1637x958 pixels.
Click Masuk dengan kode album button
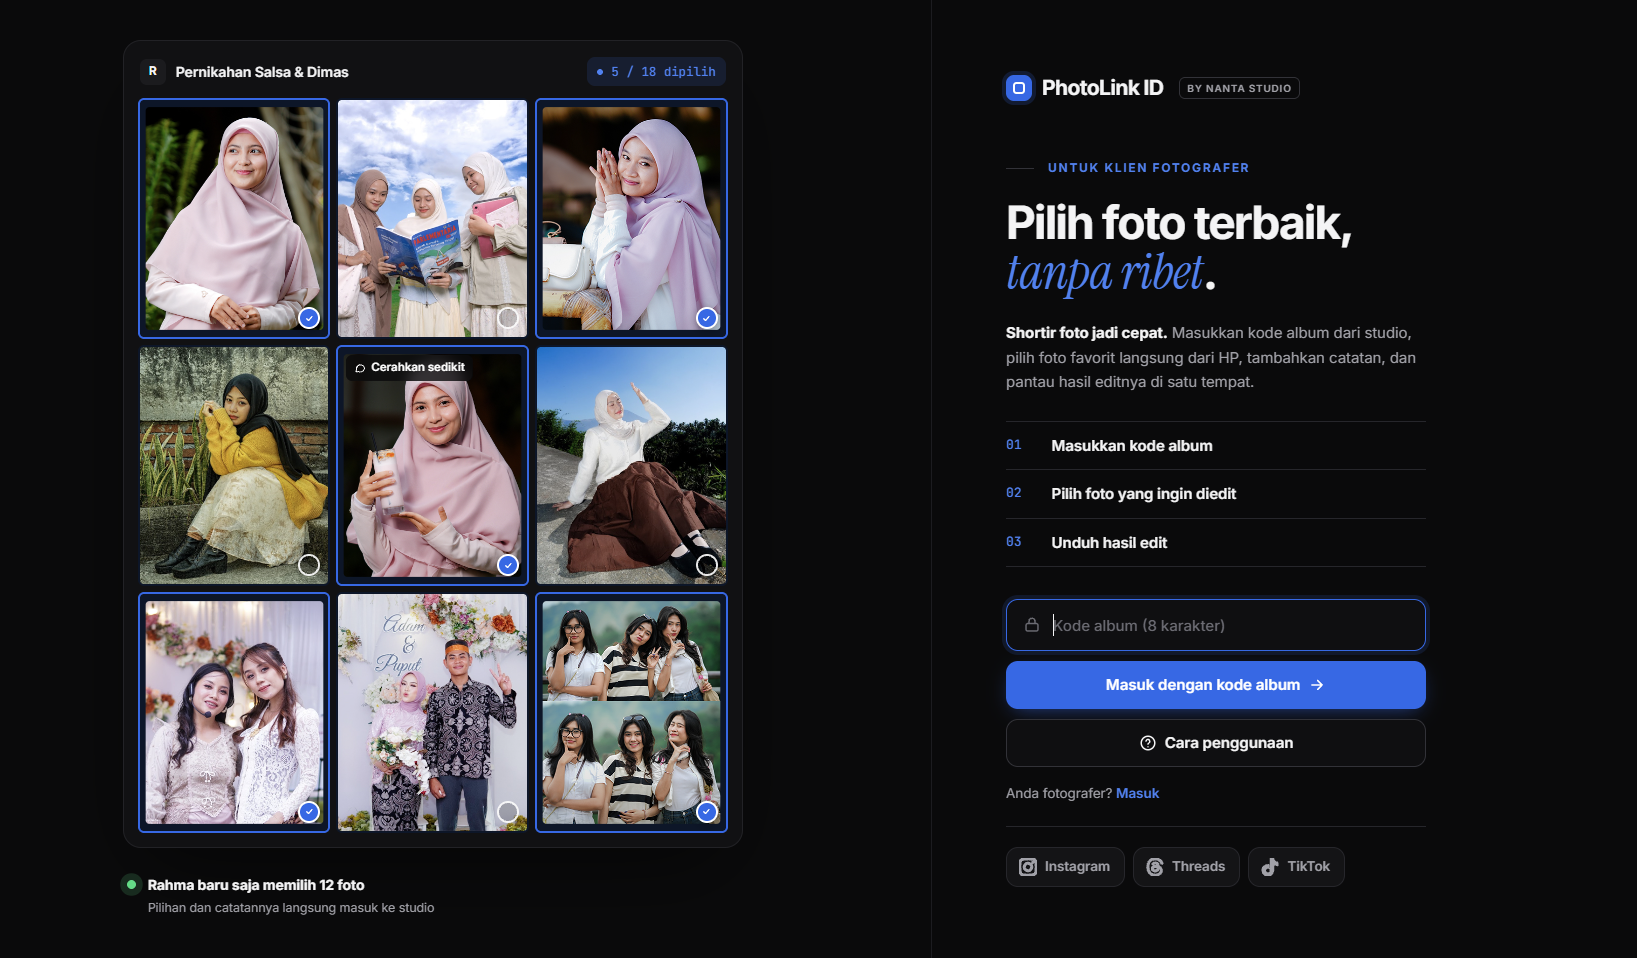(1215, 685)
